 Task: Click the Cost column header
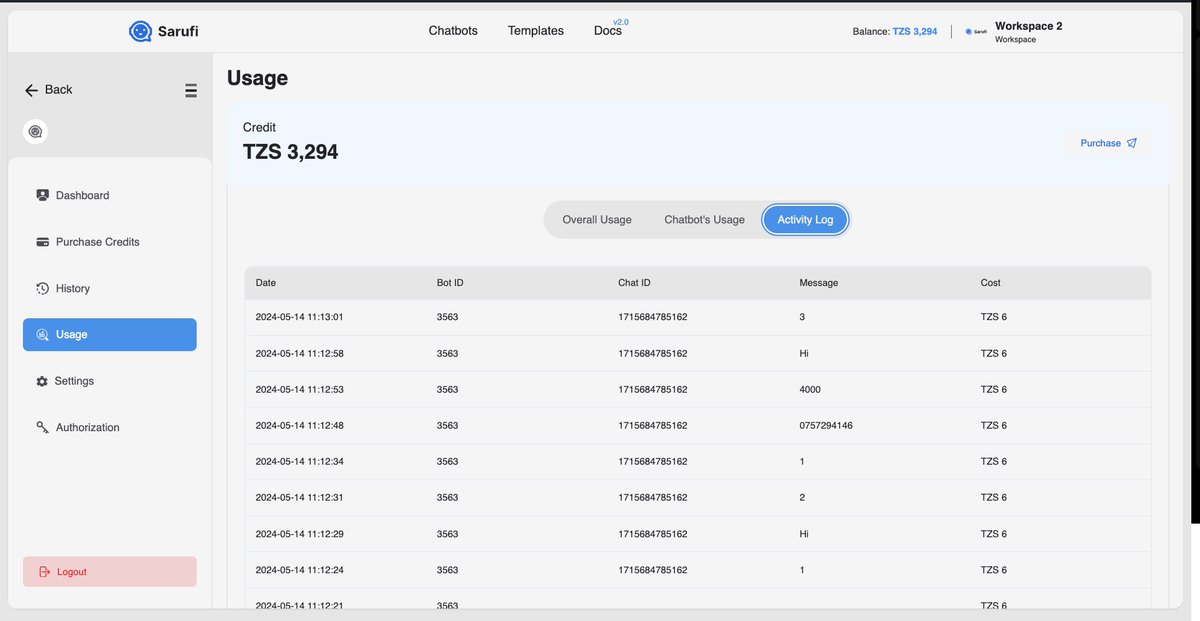click(990, 283)
